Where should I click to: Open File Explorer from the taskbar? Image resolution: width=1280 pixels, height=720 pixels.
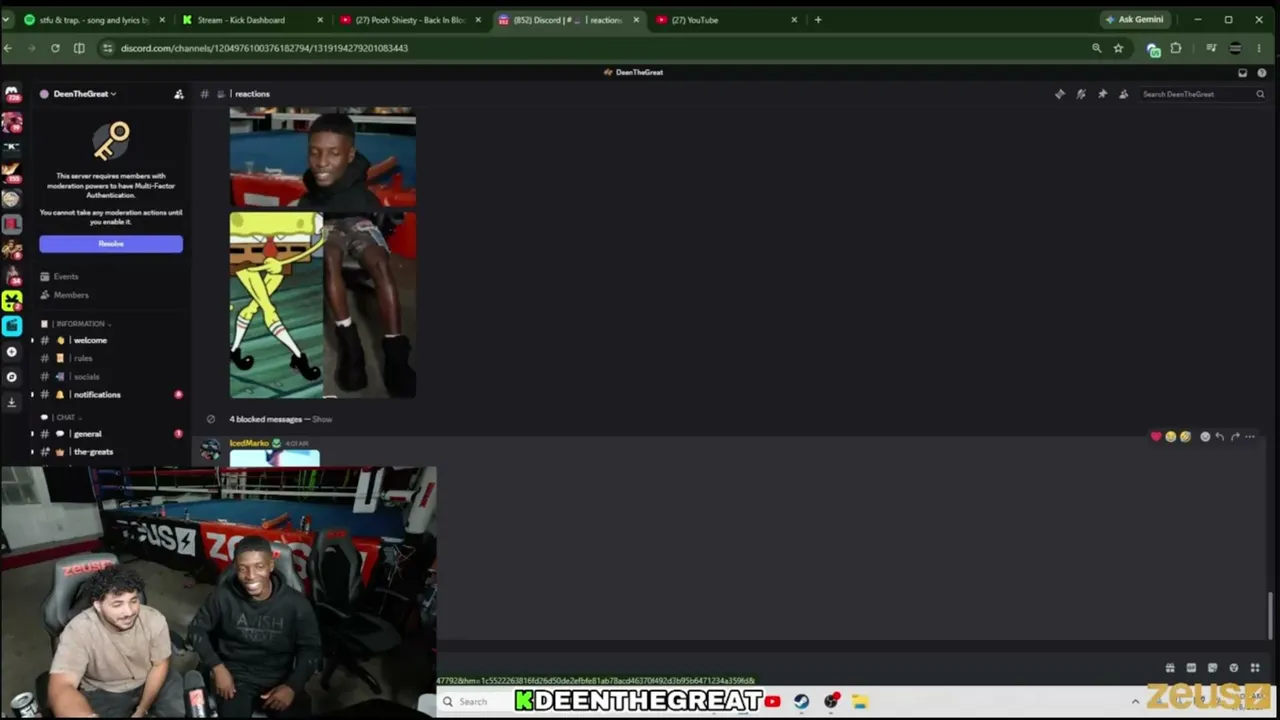(x=859, y=702)
